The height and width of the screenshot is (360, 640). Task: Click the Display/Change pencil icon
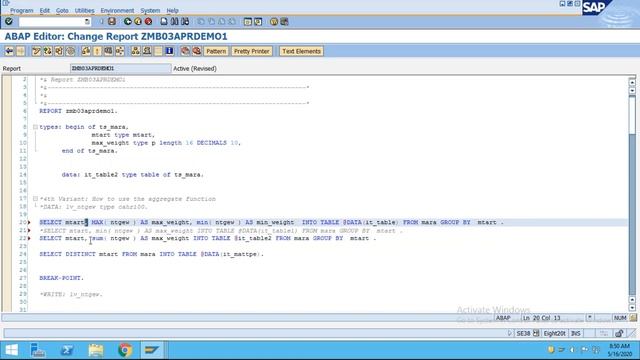36,51
